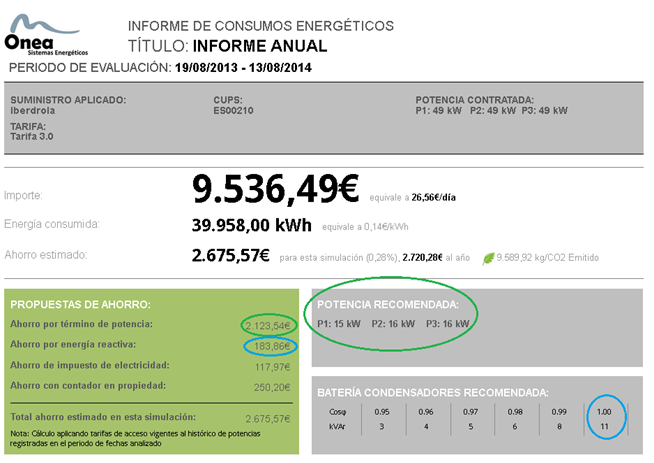
Task: Click the 250,20€ owned meter savings
Action: pos(273,386)
